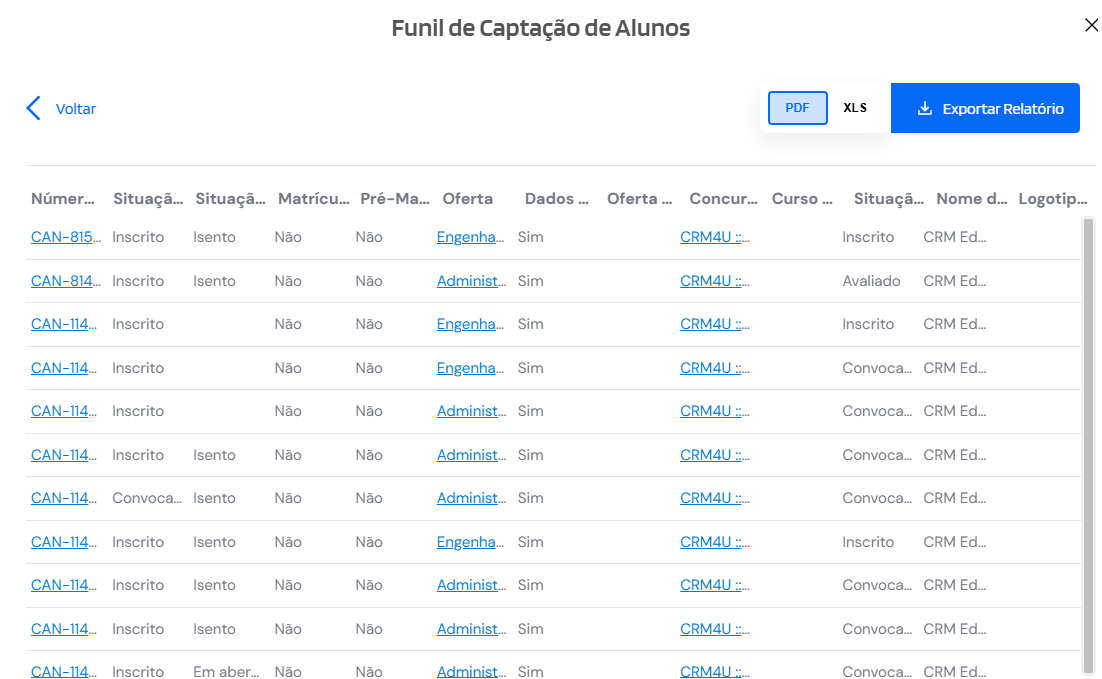Click the Pré-Ma... column header
The width and height of the screenshot is (1102, 679).
[x=395, y=199]
